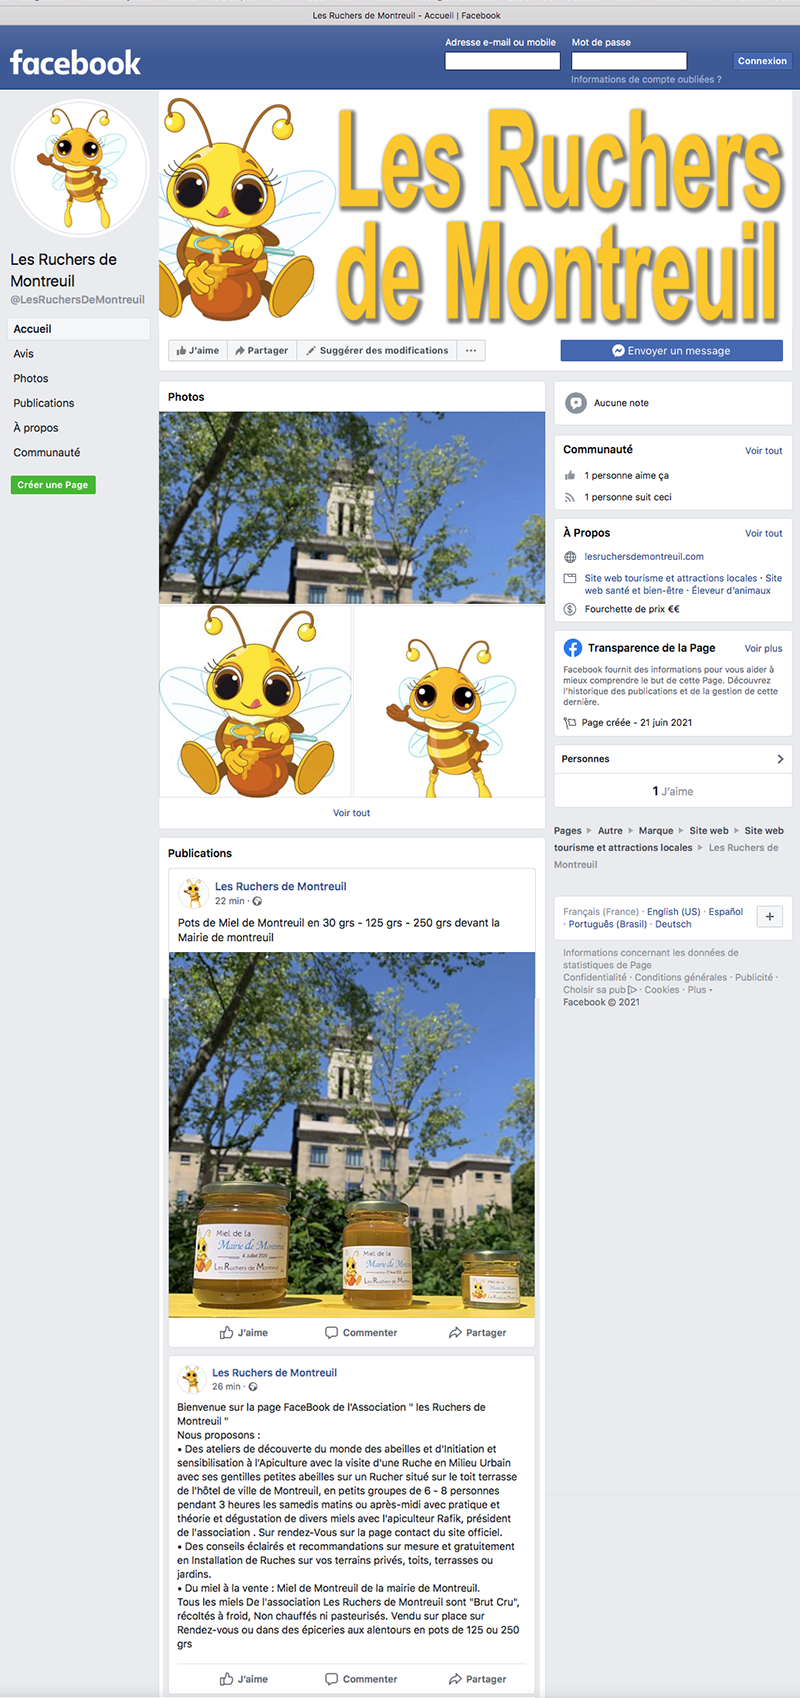Switch language to Português (Brasil)

608,924
